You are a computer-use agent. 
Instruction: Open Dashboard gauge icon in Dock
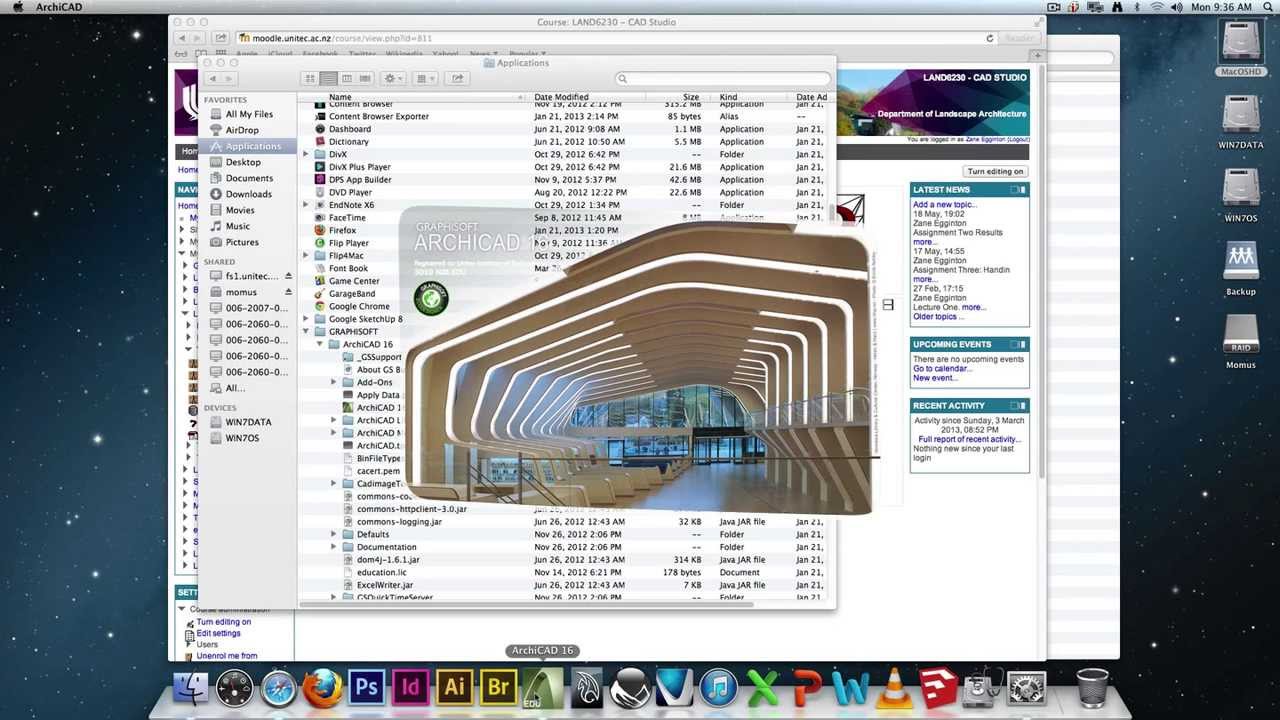tap(235, 688)
